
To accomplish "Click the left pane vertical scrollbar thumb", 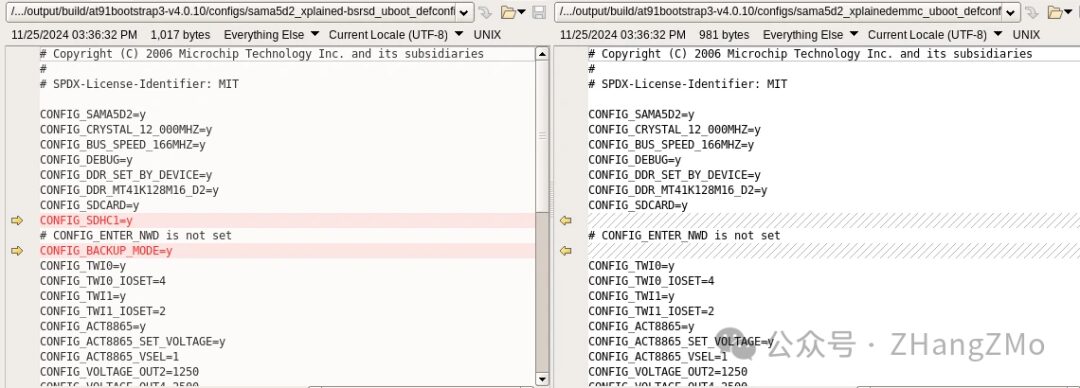I will tap(542, 136).
